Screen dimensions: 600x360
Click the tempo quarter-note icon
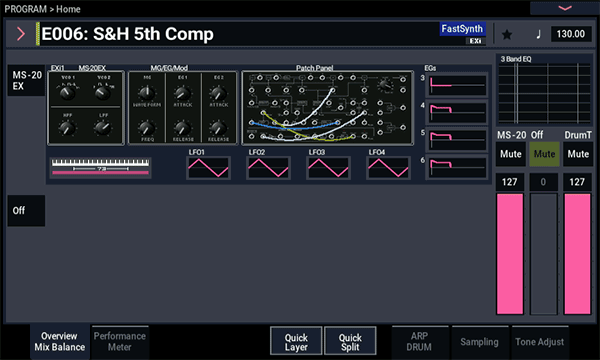(x=538, y=34)
